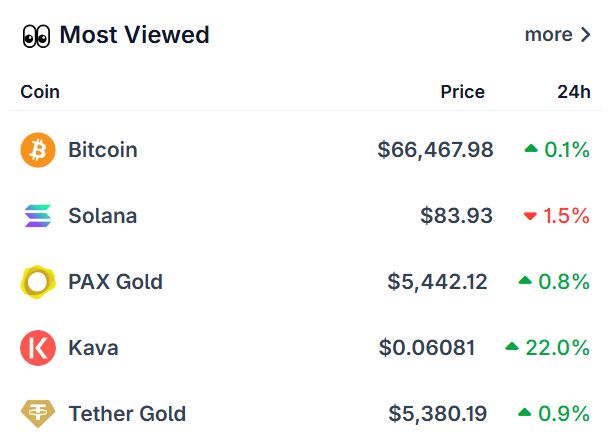View the Tether Gold coin name
The width and height of the screenshot is (610, 444).
point(127,414)
